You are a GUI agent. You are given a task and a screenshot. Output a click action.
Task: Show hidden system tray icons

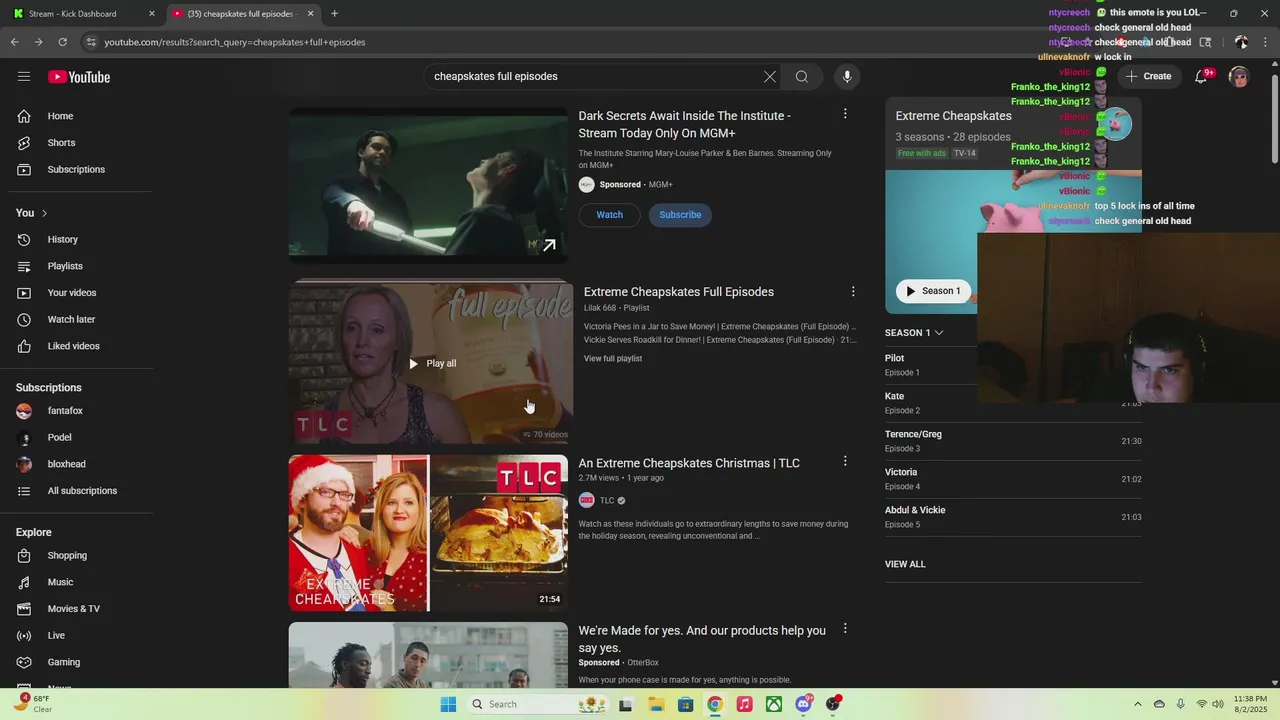click(1137, 704)
